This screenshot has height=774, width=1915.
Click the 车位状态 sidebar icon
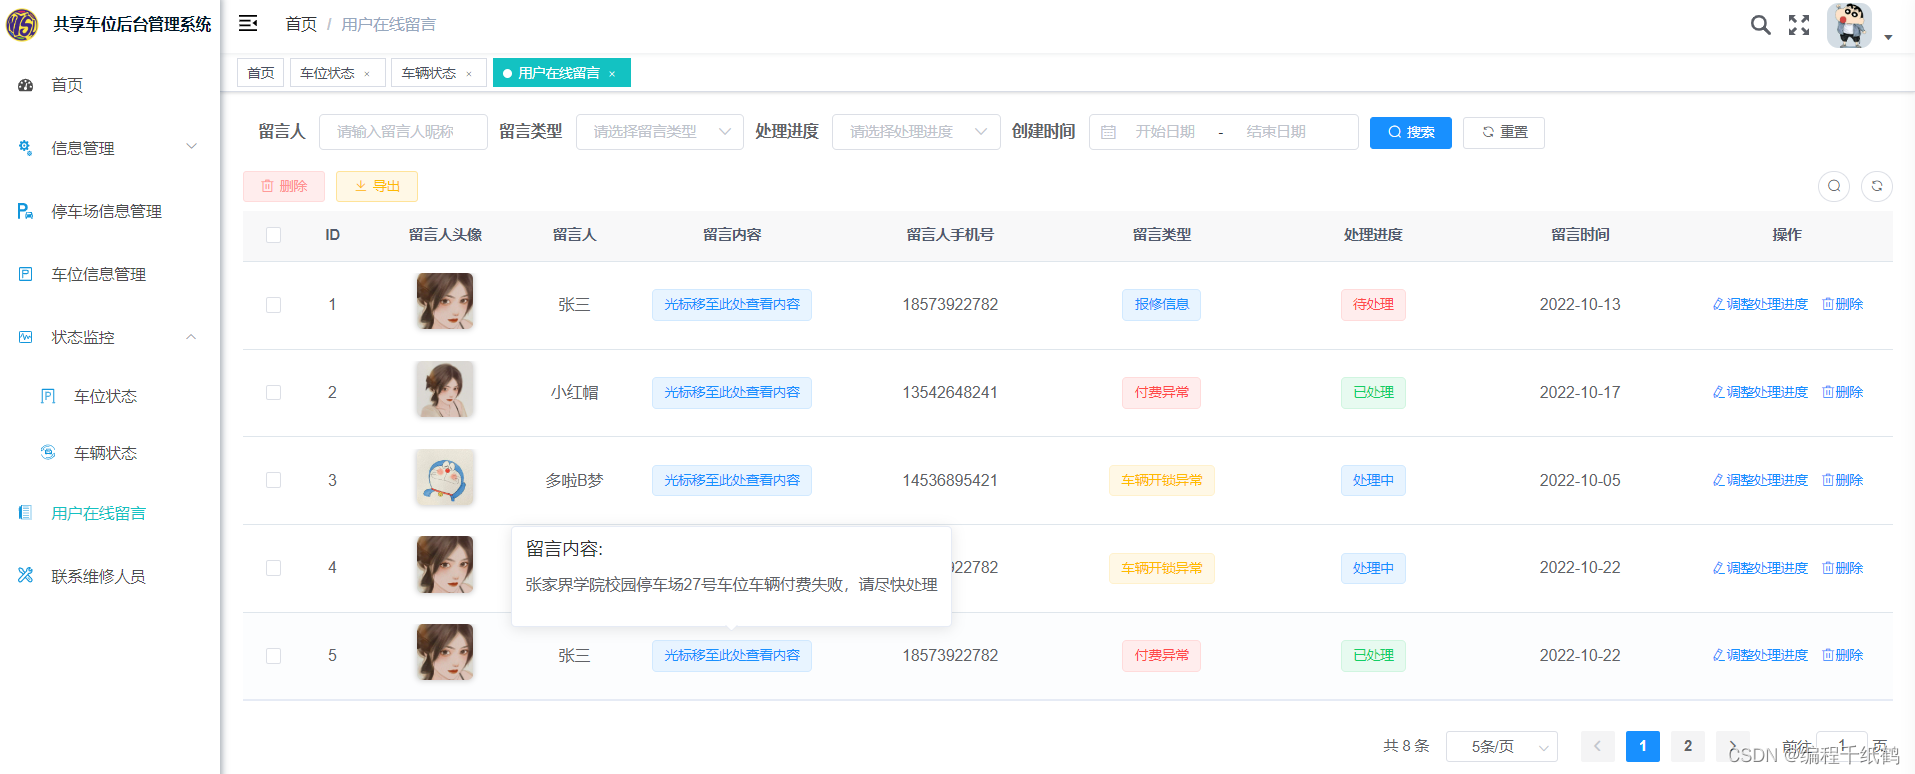(x=48, y=396)
